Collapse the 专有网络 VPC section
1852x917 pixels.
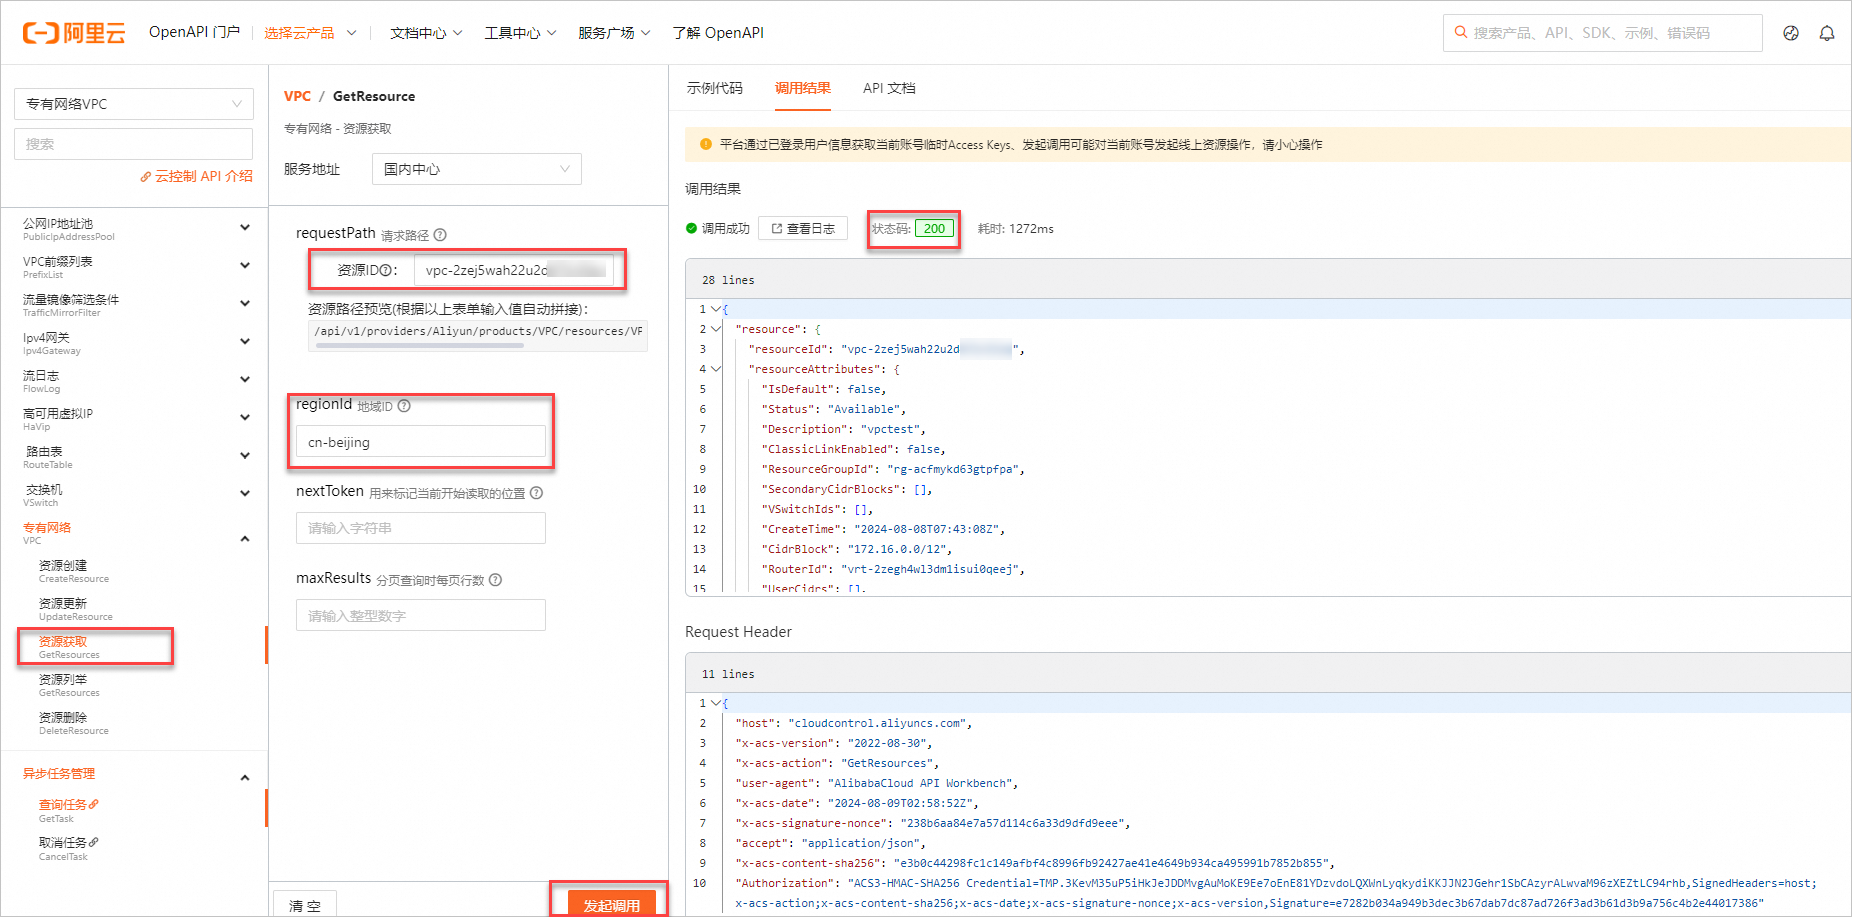[245, 539]
